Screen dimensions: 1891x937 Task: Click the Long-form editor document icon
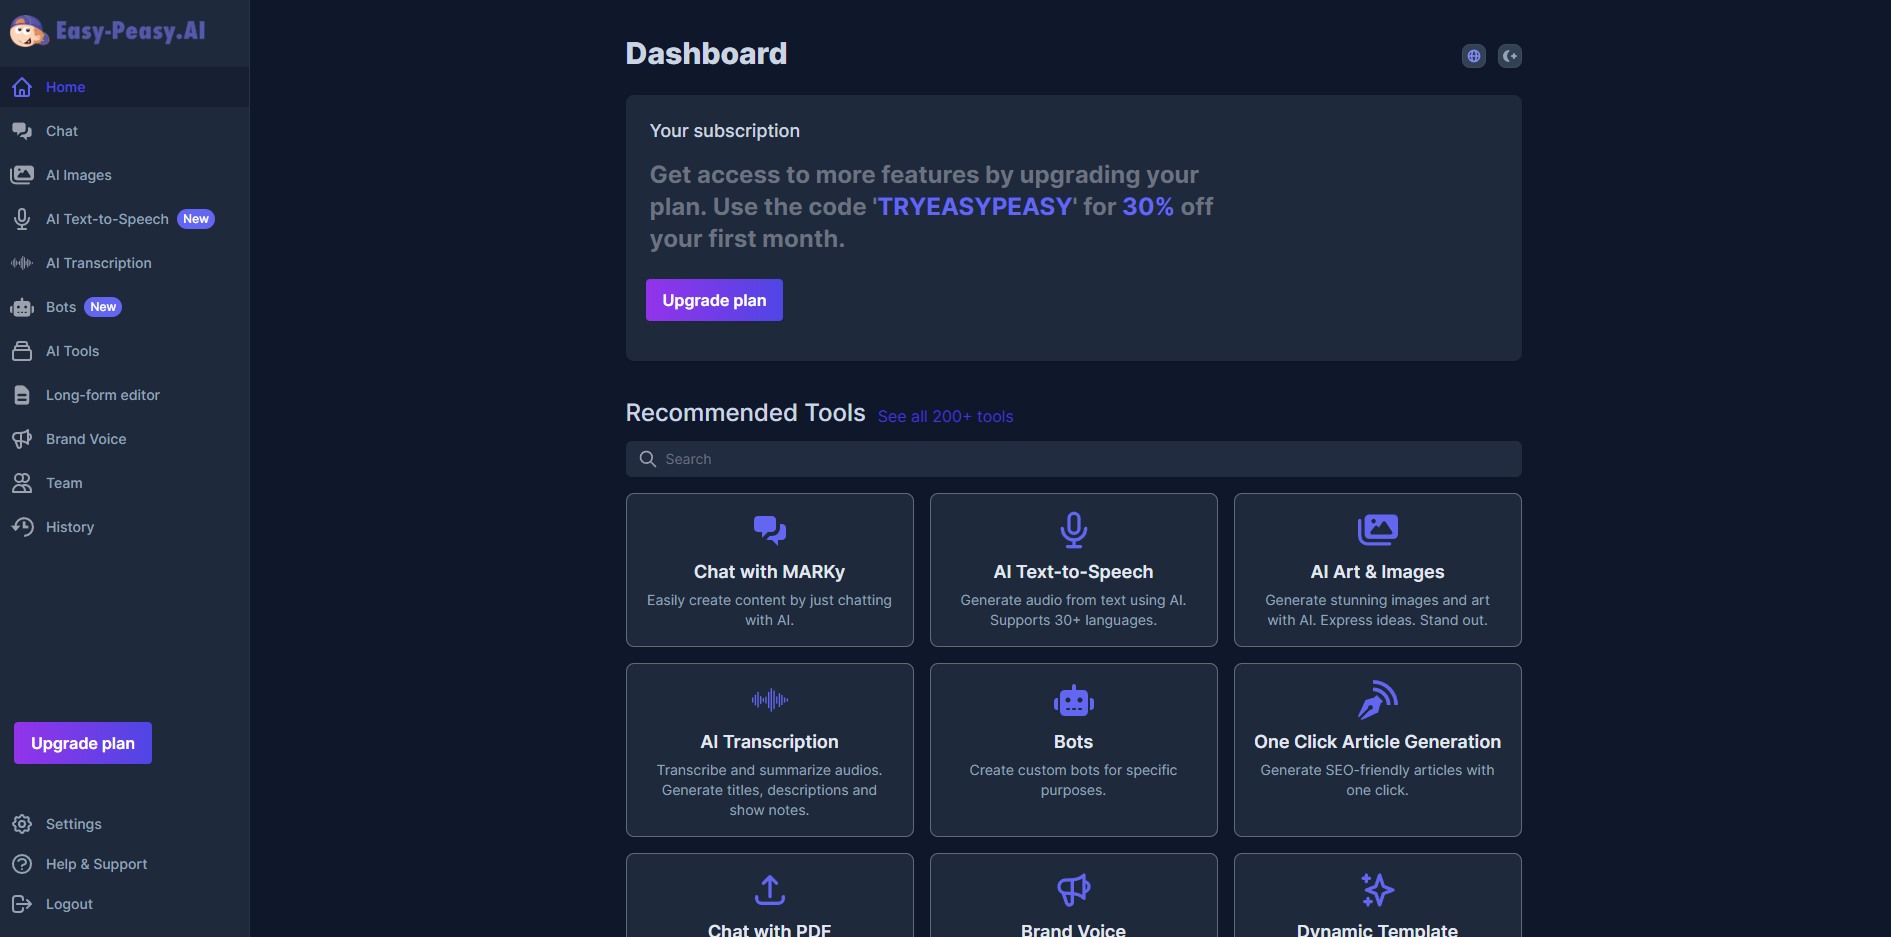click(22, 395)
